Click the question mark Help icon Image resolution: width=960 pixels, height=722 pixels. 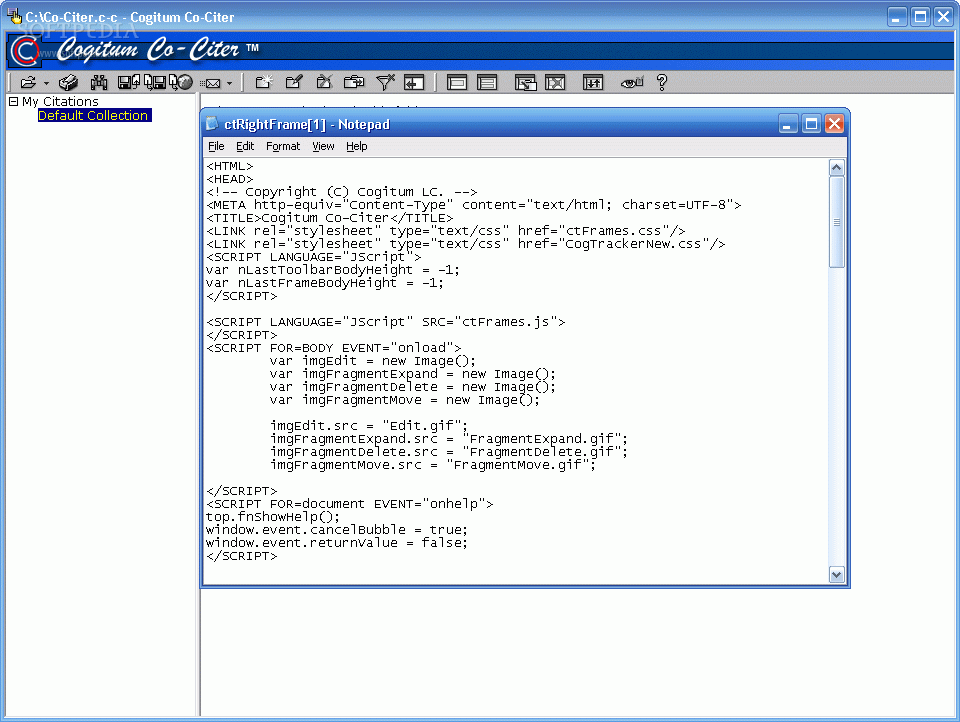click(x=662, y=82)
